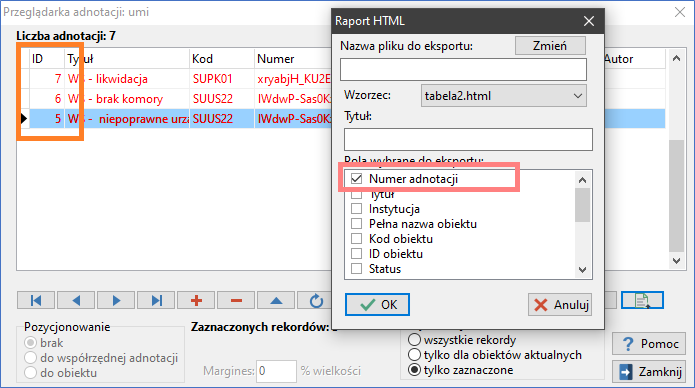Select row 6 brak komory annotation
695x388 pixels.
click(x=127, y=98)
